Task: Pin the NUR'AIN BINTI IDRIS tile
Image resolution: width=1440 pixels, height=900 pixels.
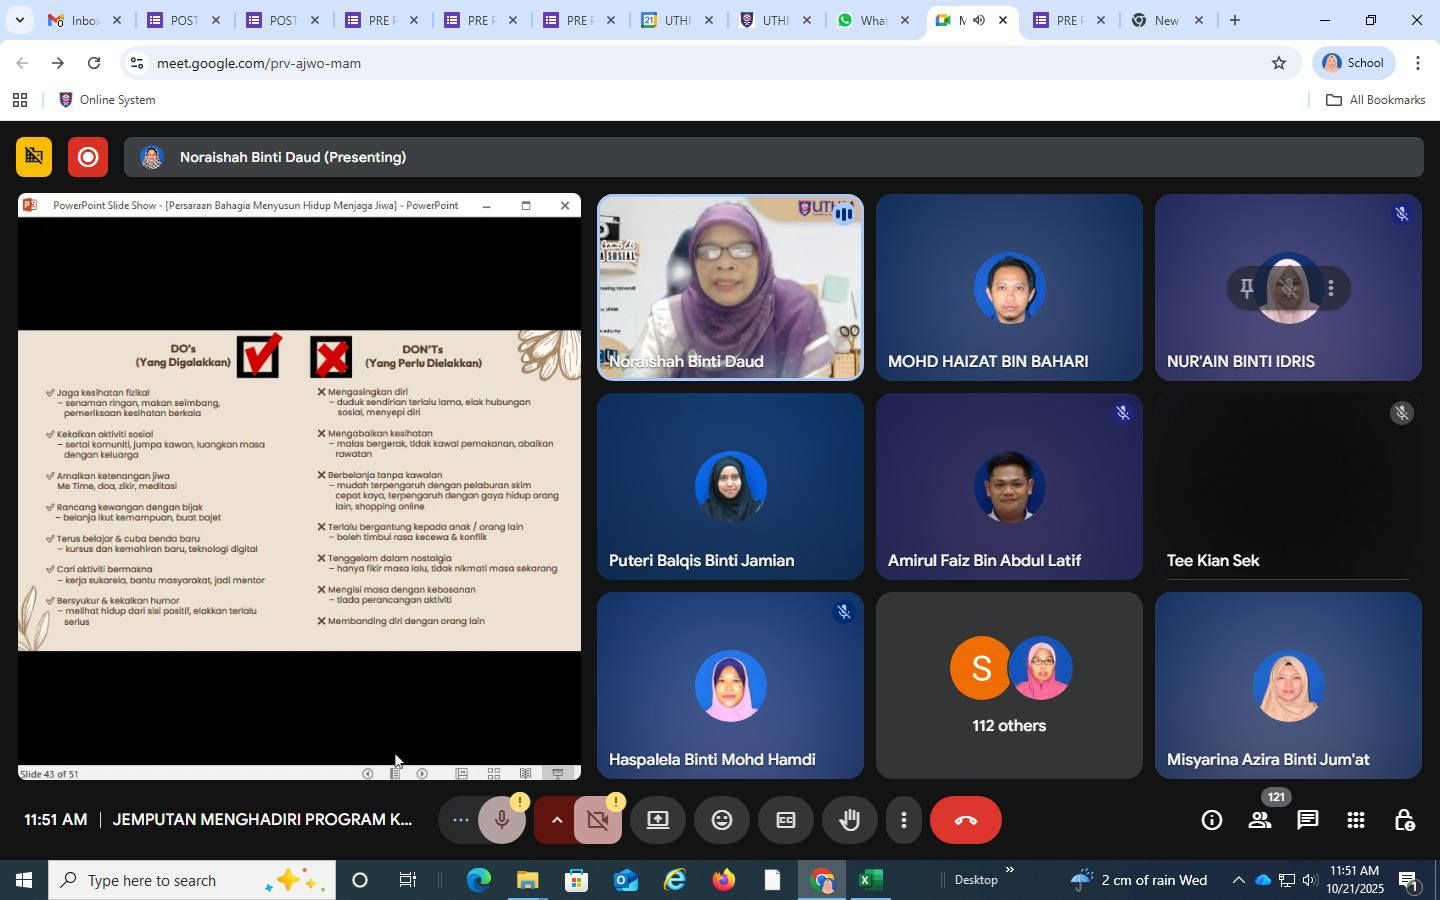Action: [1247, 289]
